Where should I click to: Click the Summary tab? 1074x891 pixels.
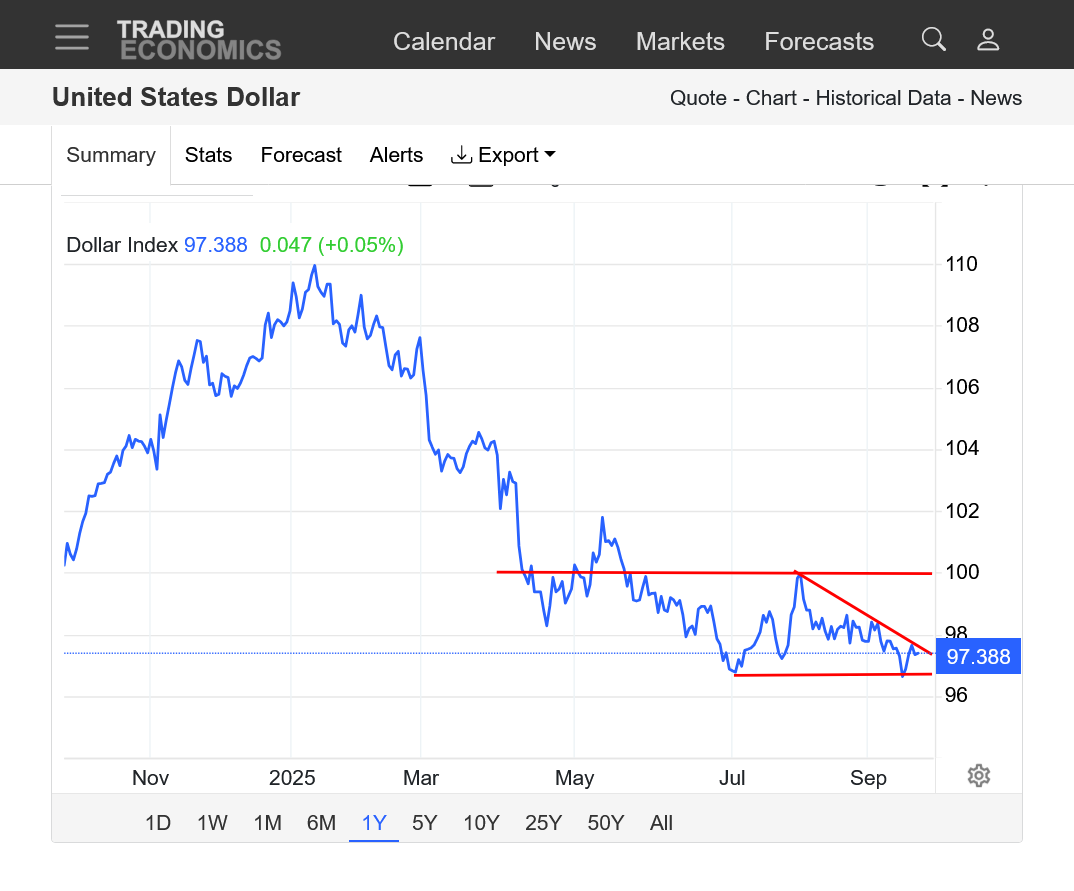[x=111, y=155]
